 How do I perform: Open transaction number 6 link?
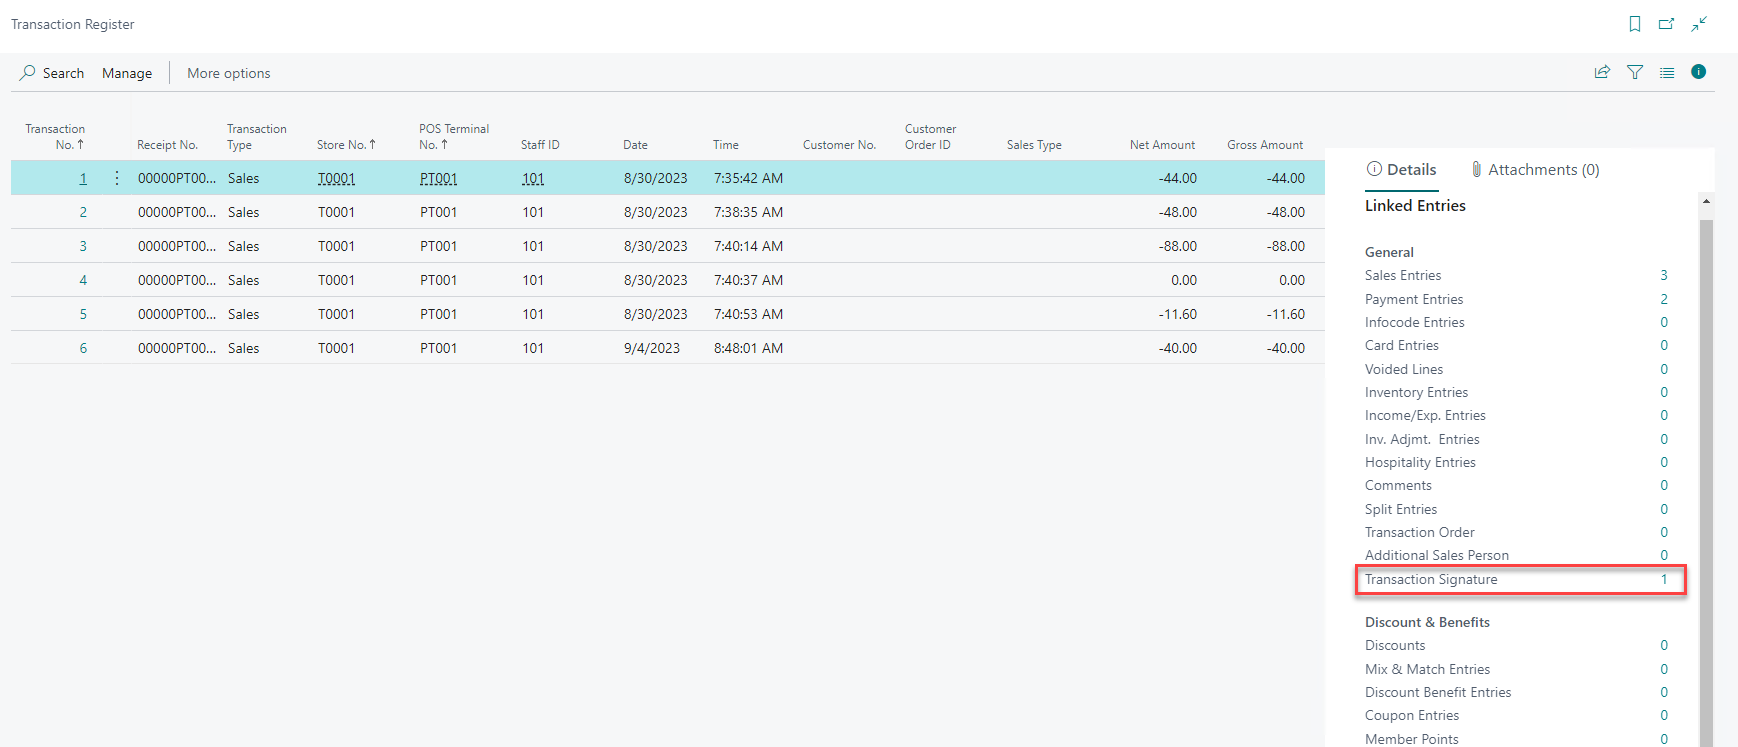click(x=83, y=348)
